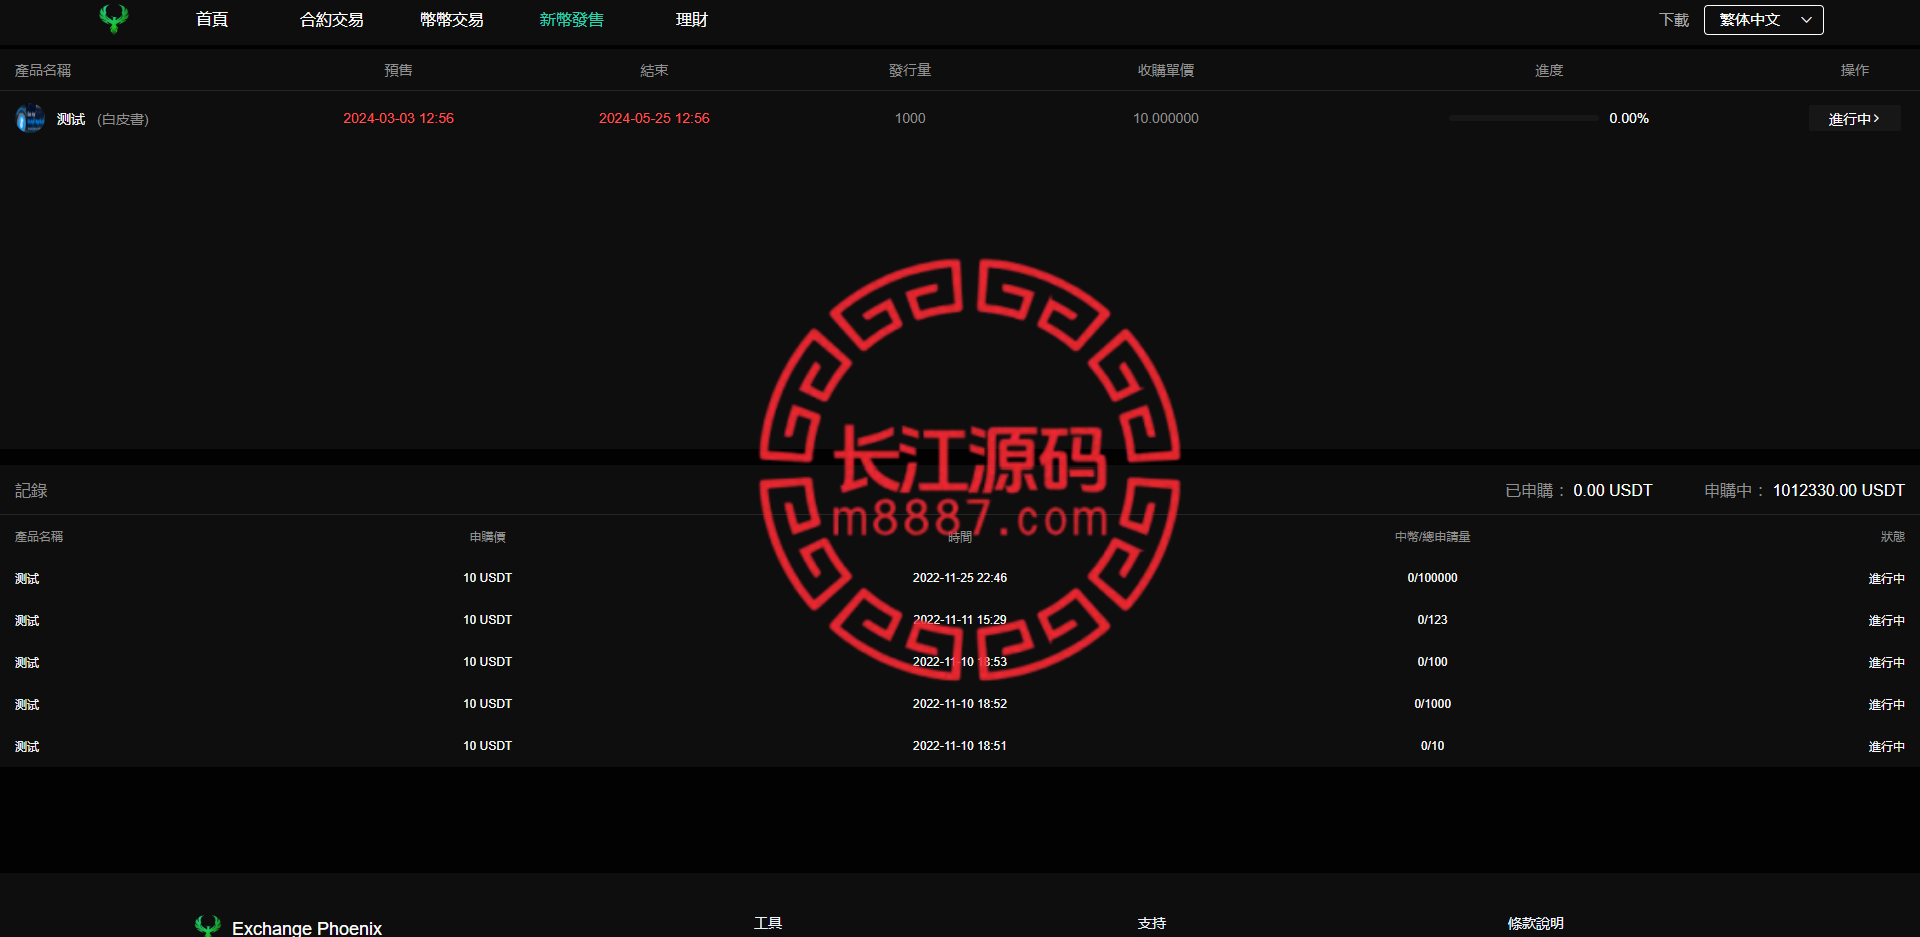Open the (白皮書) whitepaper link

click(x=123, y=119)
